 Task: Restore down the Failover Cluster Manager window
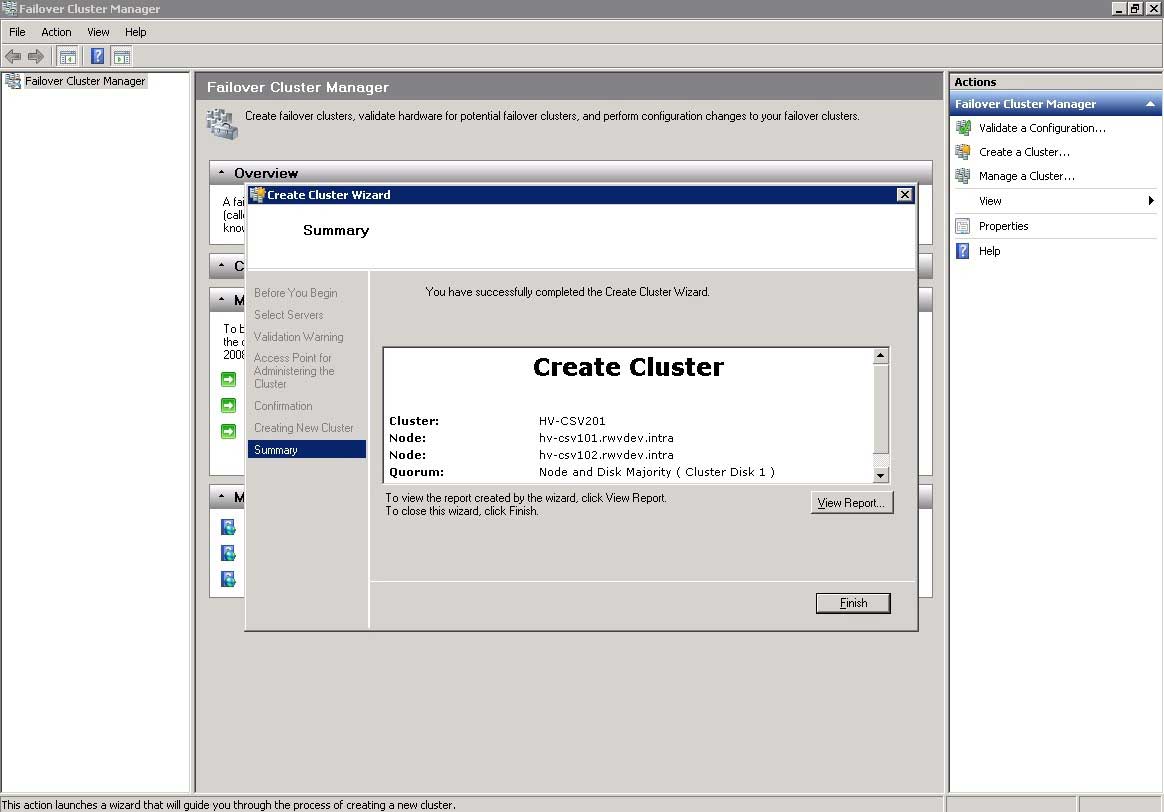pyautogui.click(x=1135, y=8)
